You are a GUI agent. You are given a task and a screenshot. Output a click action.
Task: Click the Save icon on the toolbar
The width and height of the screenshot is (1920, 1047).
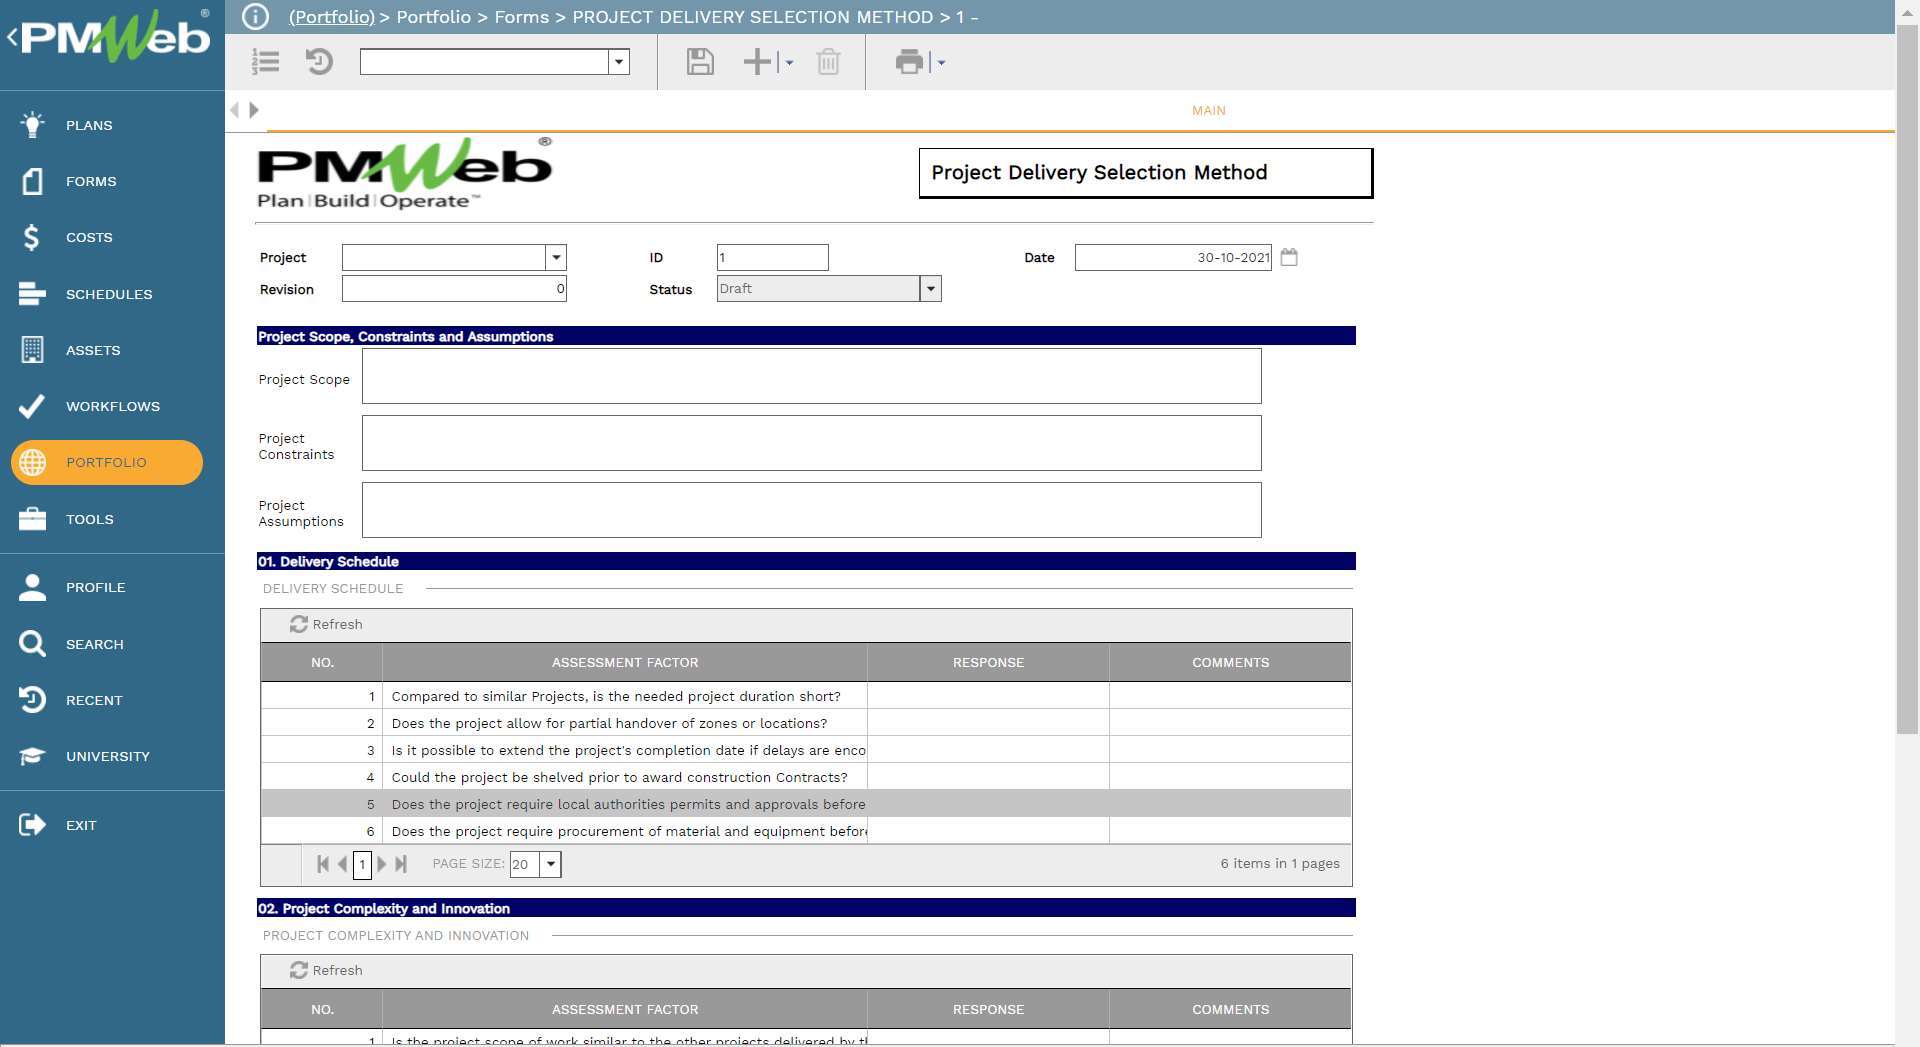pos(699,62)
